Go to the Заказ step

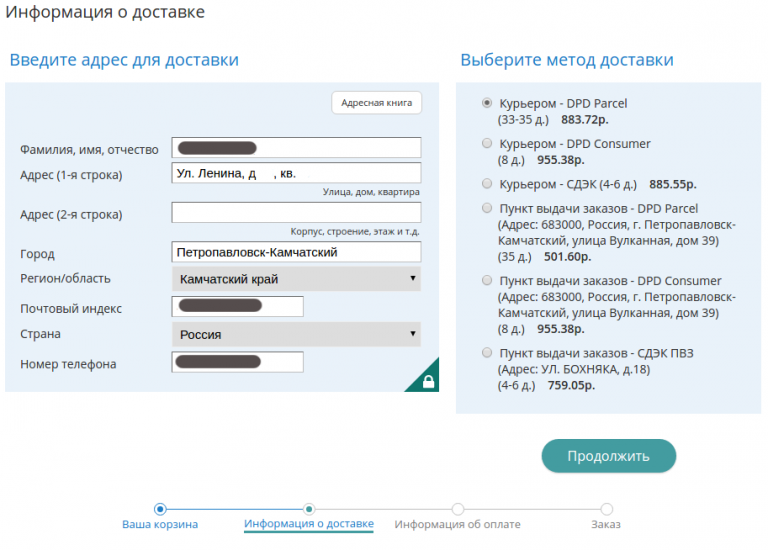tap(606, 524)
